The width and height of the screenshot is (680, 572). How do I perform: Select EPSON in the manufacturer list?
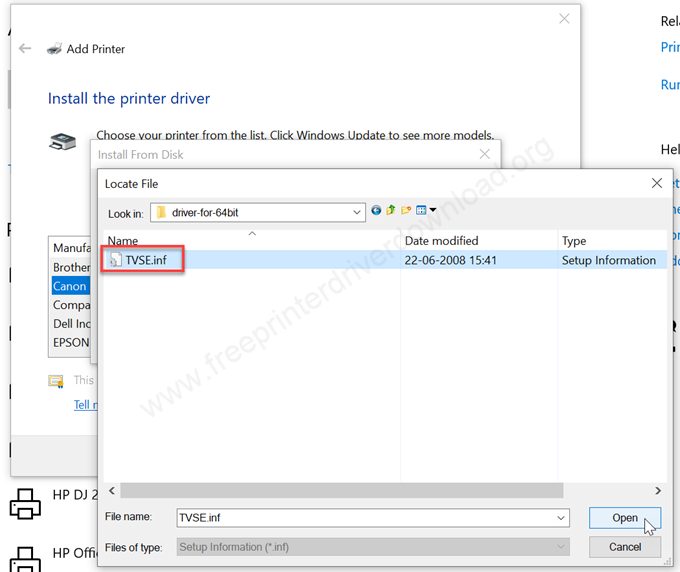(x=71, y=343)
